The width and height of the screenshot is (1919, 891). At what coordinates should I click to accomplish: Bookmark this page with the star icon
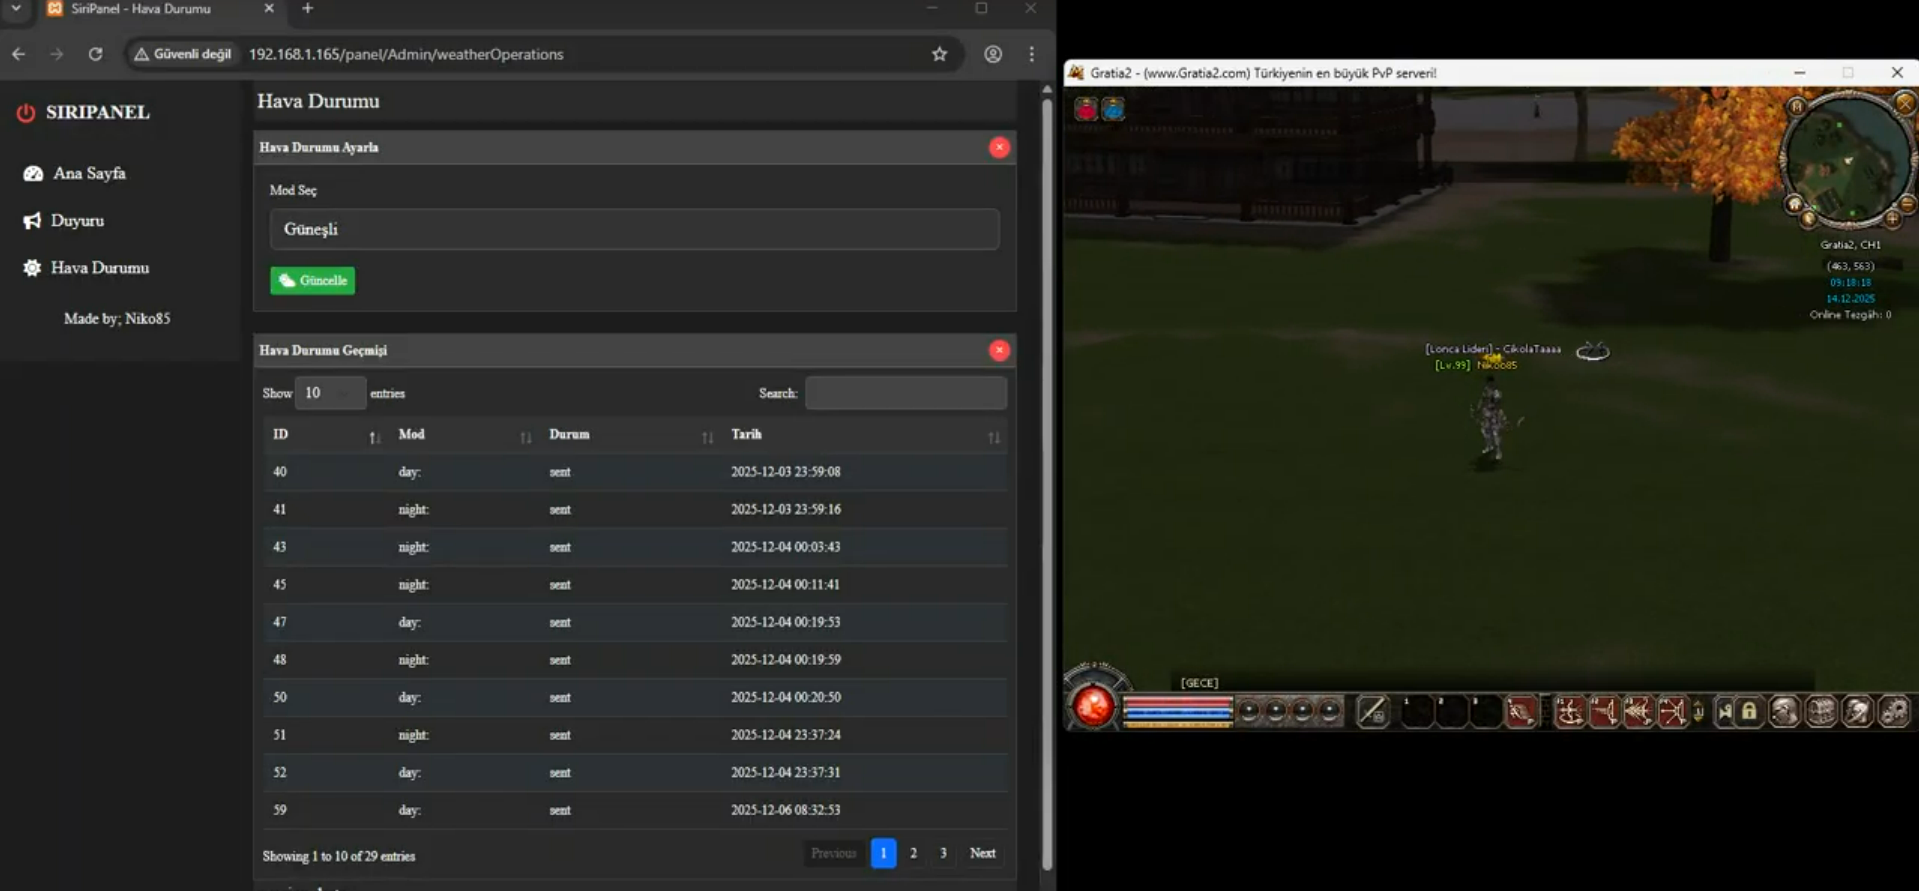939,54
